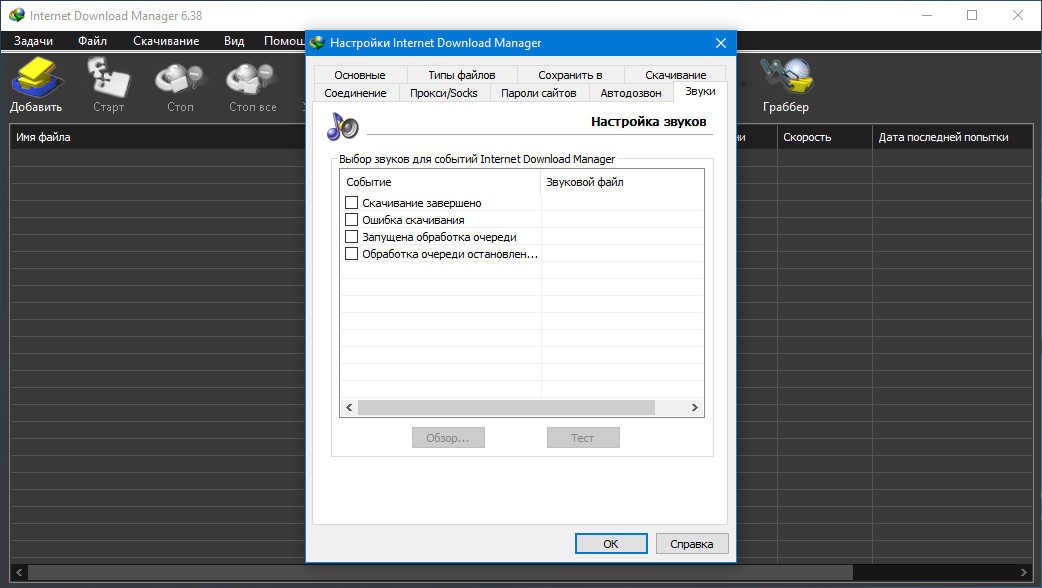The image size is (1042, 588).
Task: Check the Запущена обработка очереди event
Action: [352, 237]
